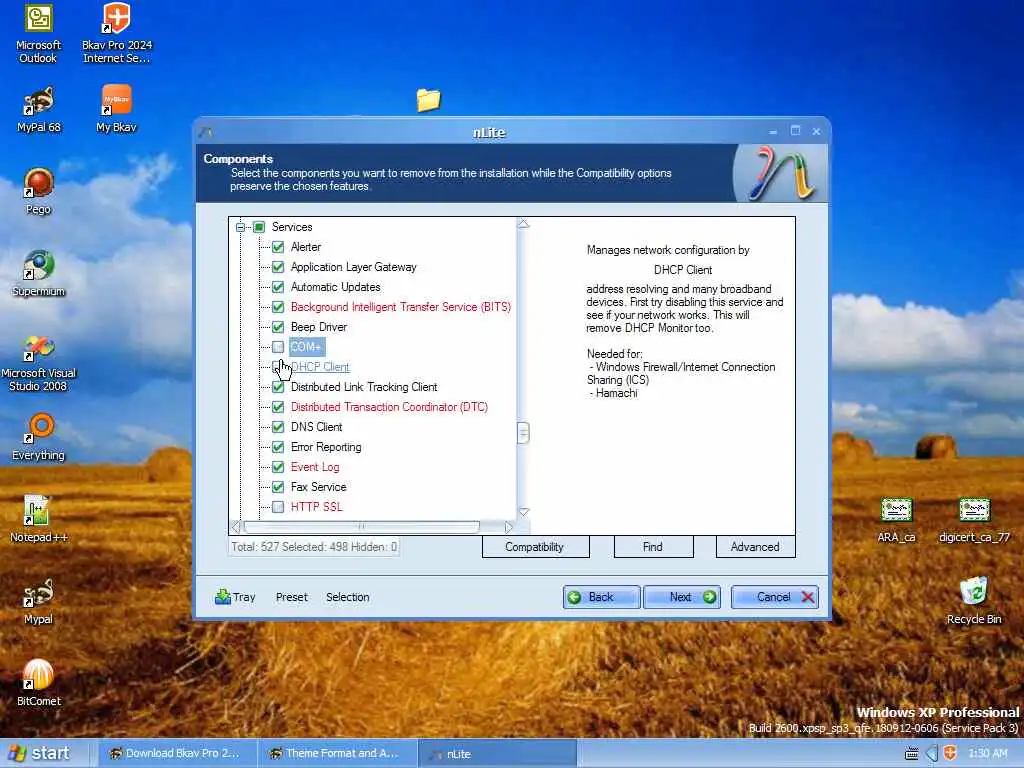Screen dimensions: 1024x768
Task: Send nLite to Tray
Action: (x=235, y=597)
